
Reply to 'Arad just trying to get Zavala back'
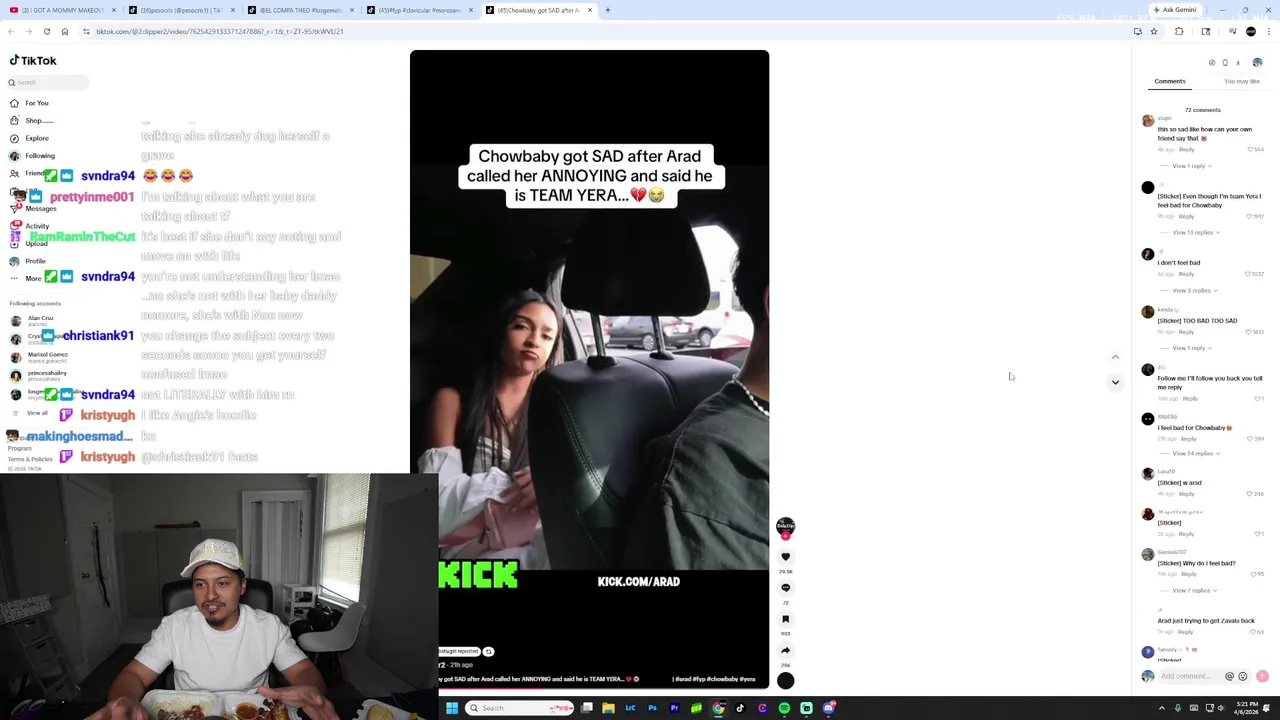click(x=1186, y=632)
